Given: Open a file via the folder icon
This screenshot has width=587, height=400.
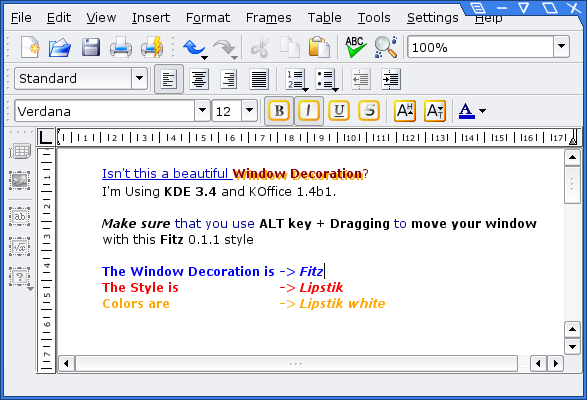Looking at the screenshot, I should click(x=60, y=48).
